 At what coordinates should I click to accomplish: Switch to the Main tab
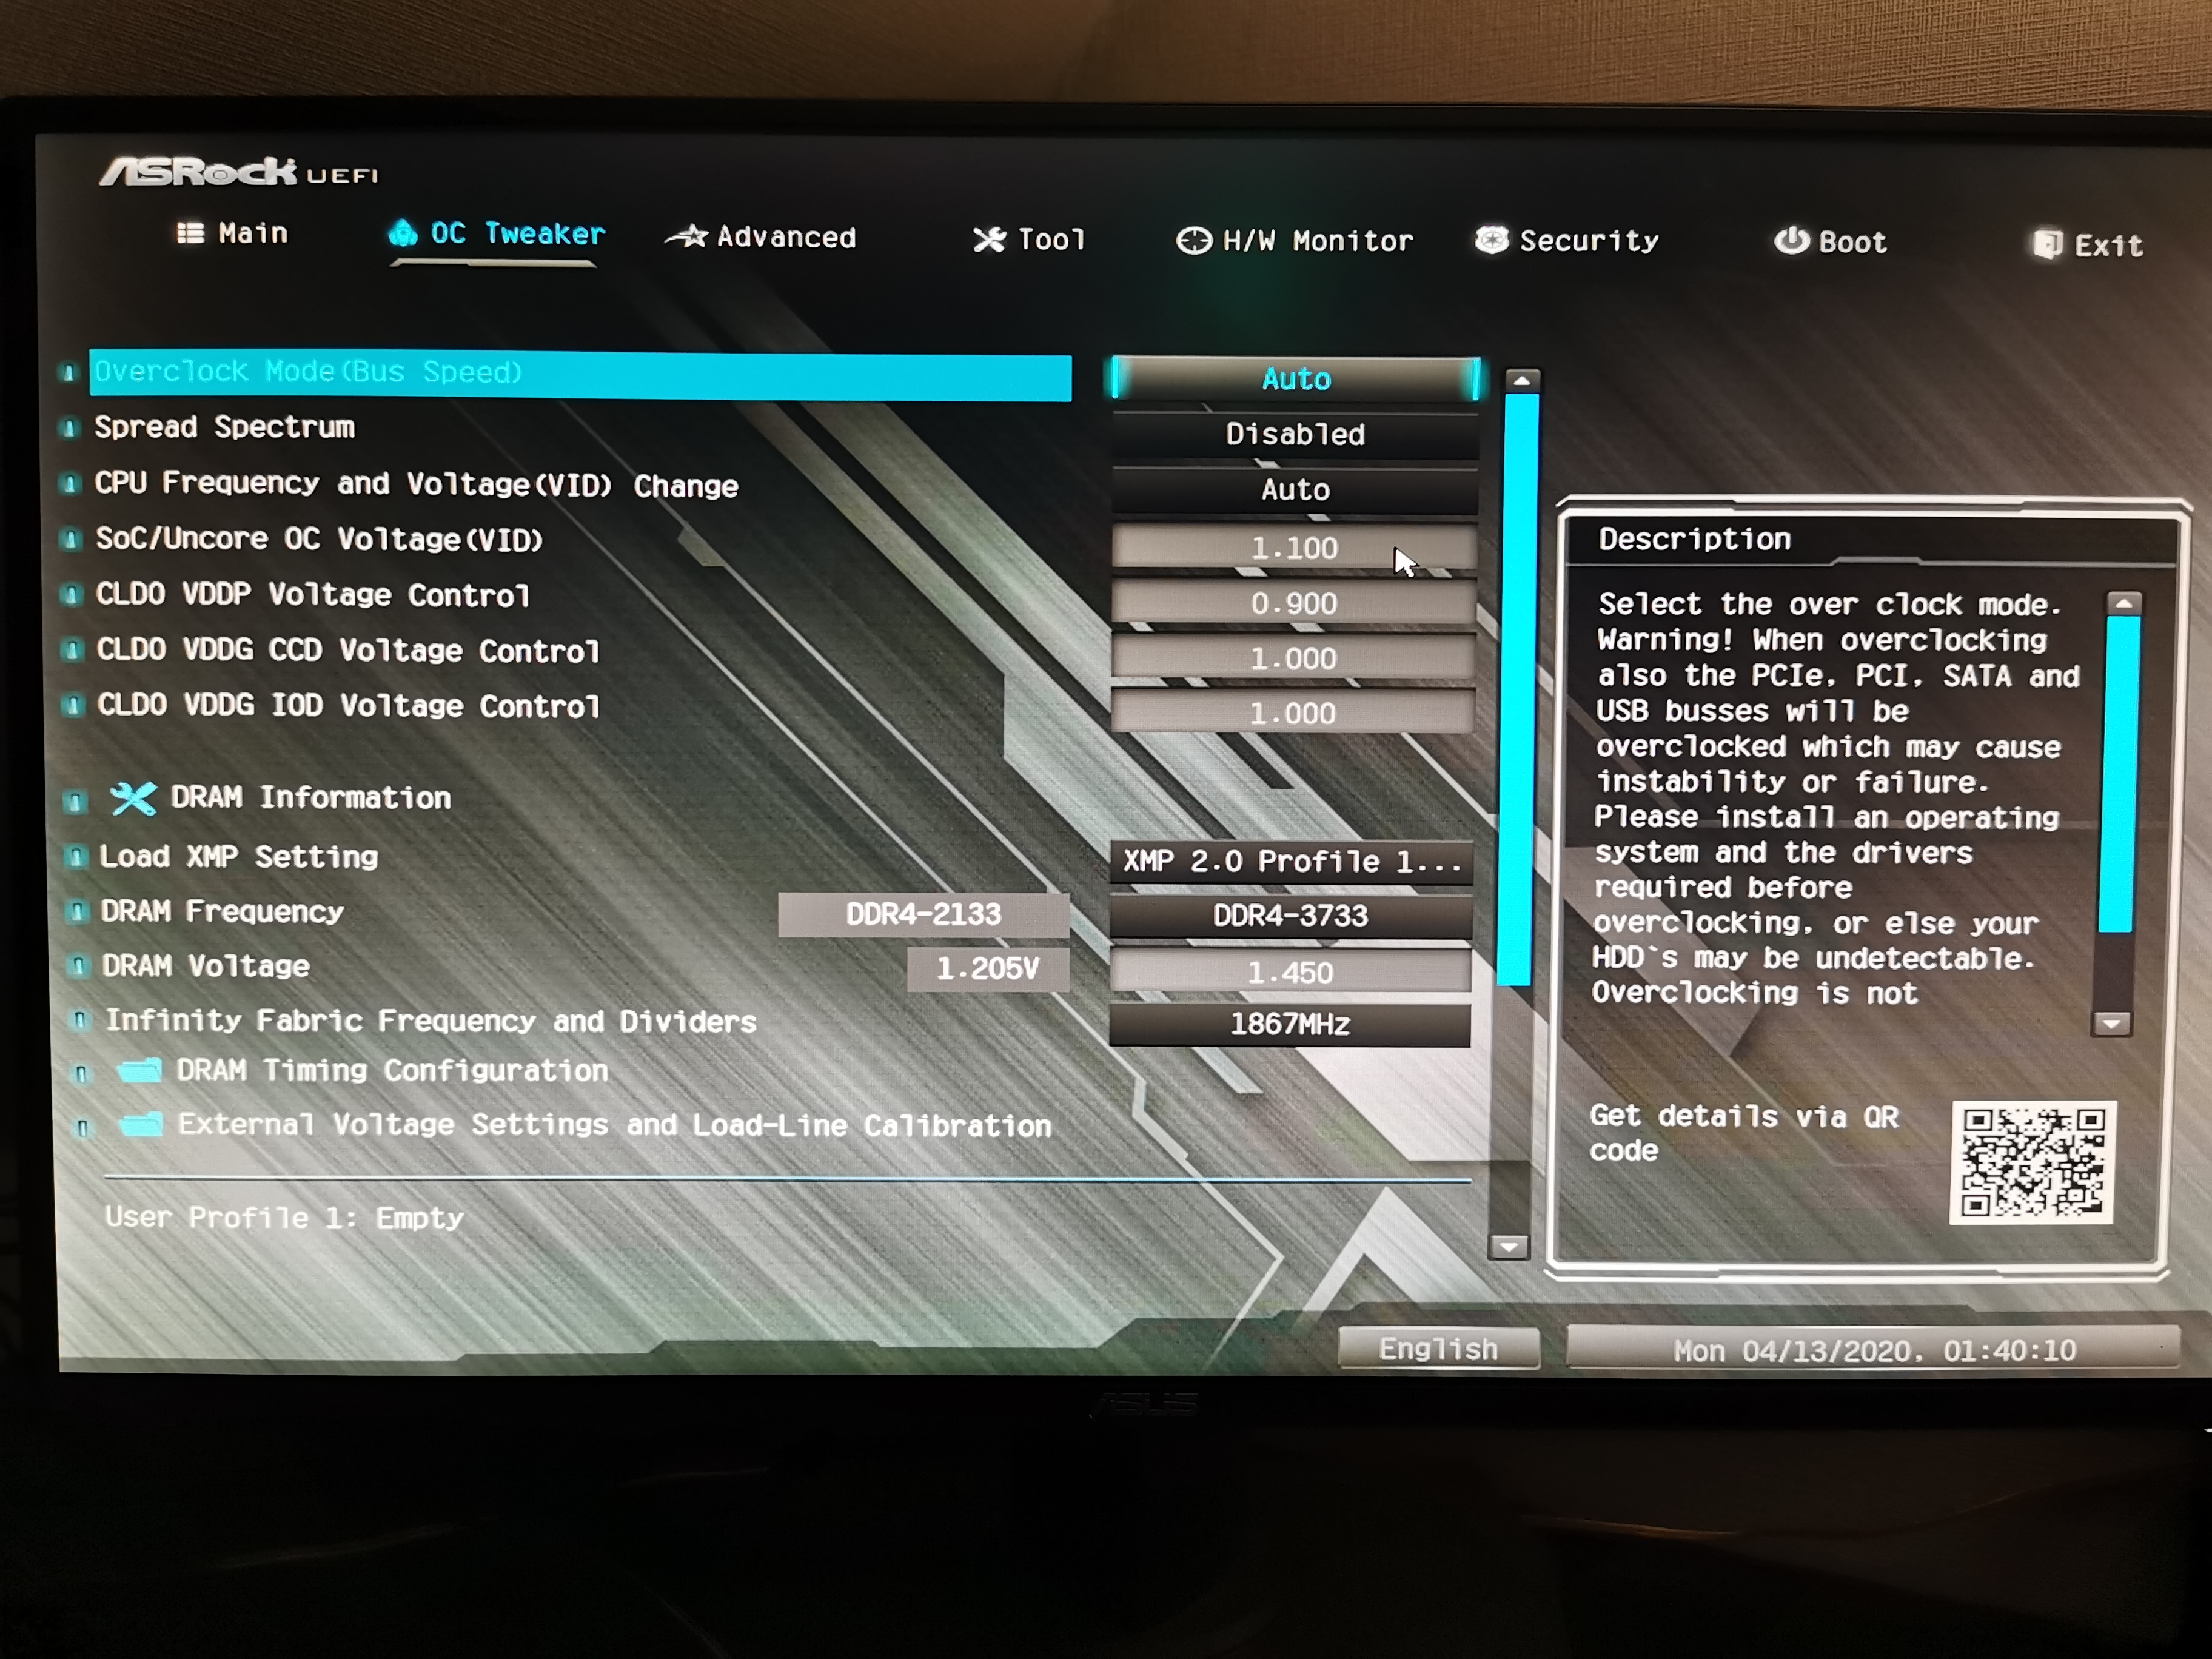[x=234, y=233]
